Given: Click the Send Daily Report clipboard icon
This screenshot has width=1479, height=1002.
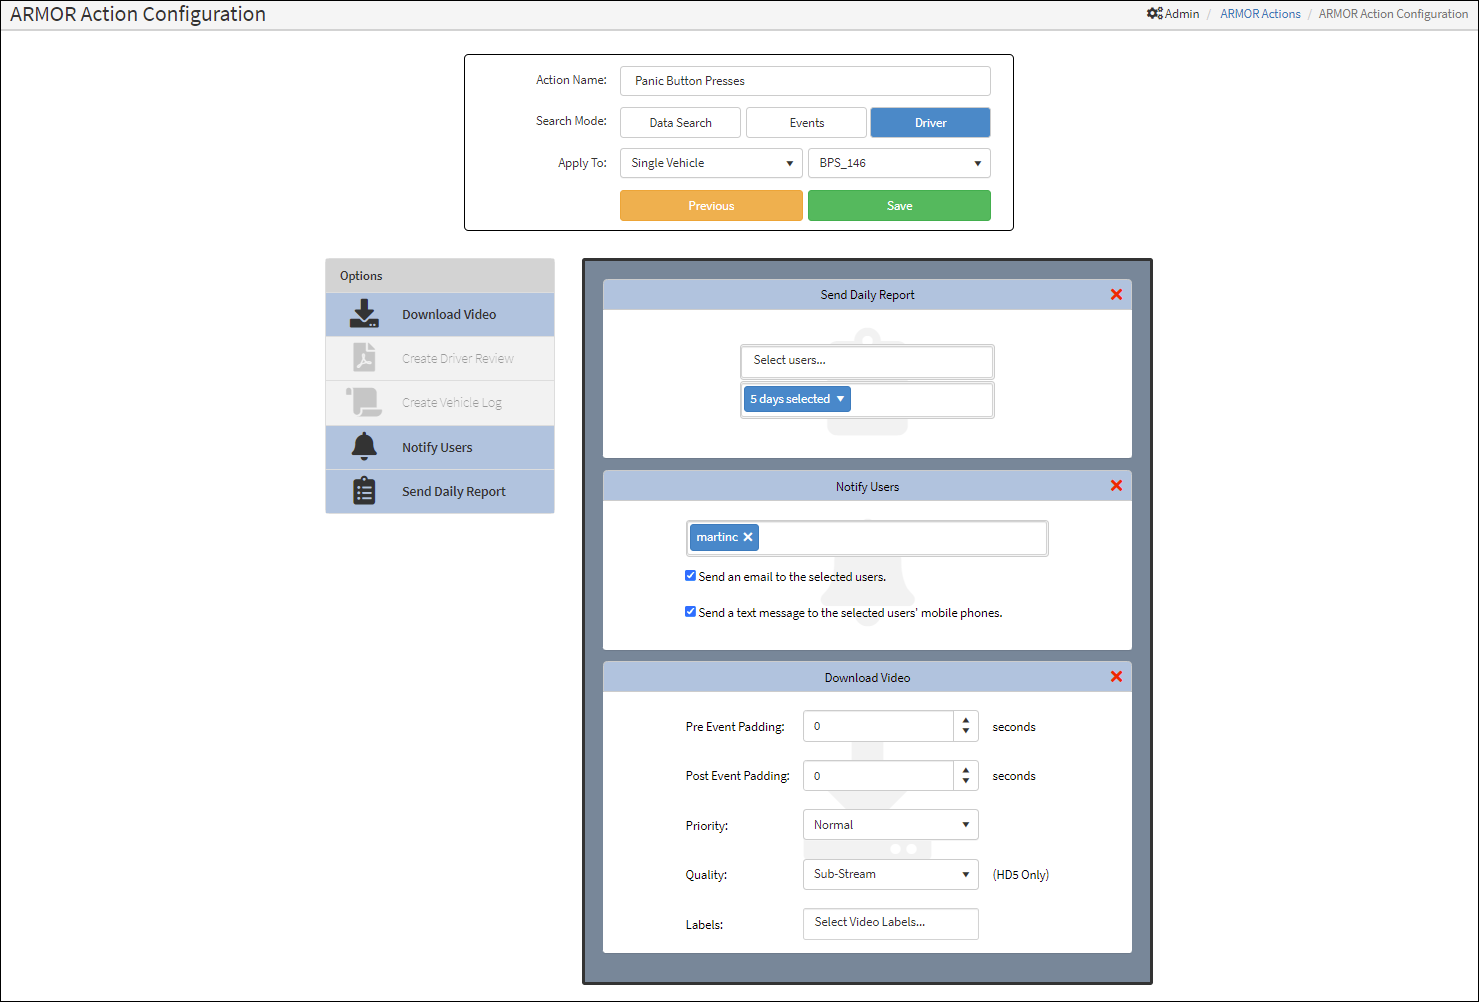Looking at the screenshot, I should pyautogui.click(x=364, y=491).
